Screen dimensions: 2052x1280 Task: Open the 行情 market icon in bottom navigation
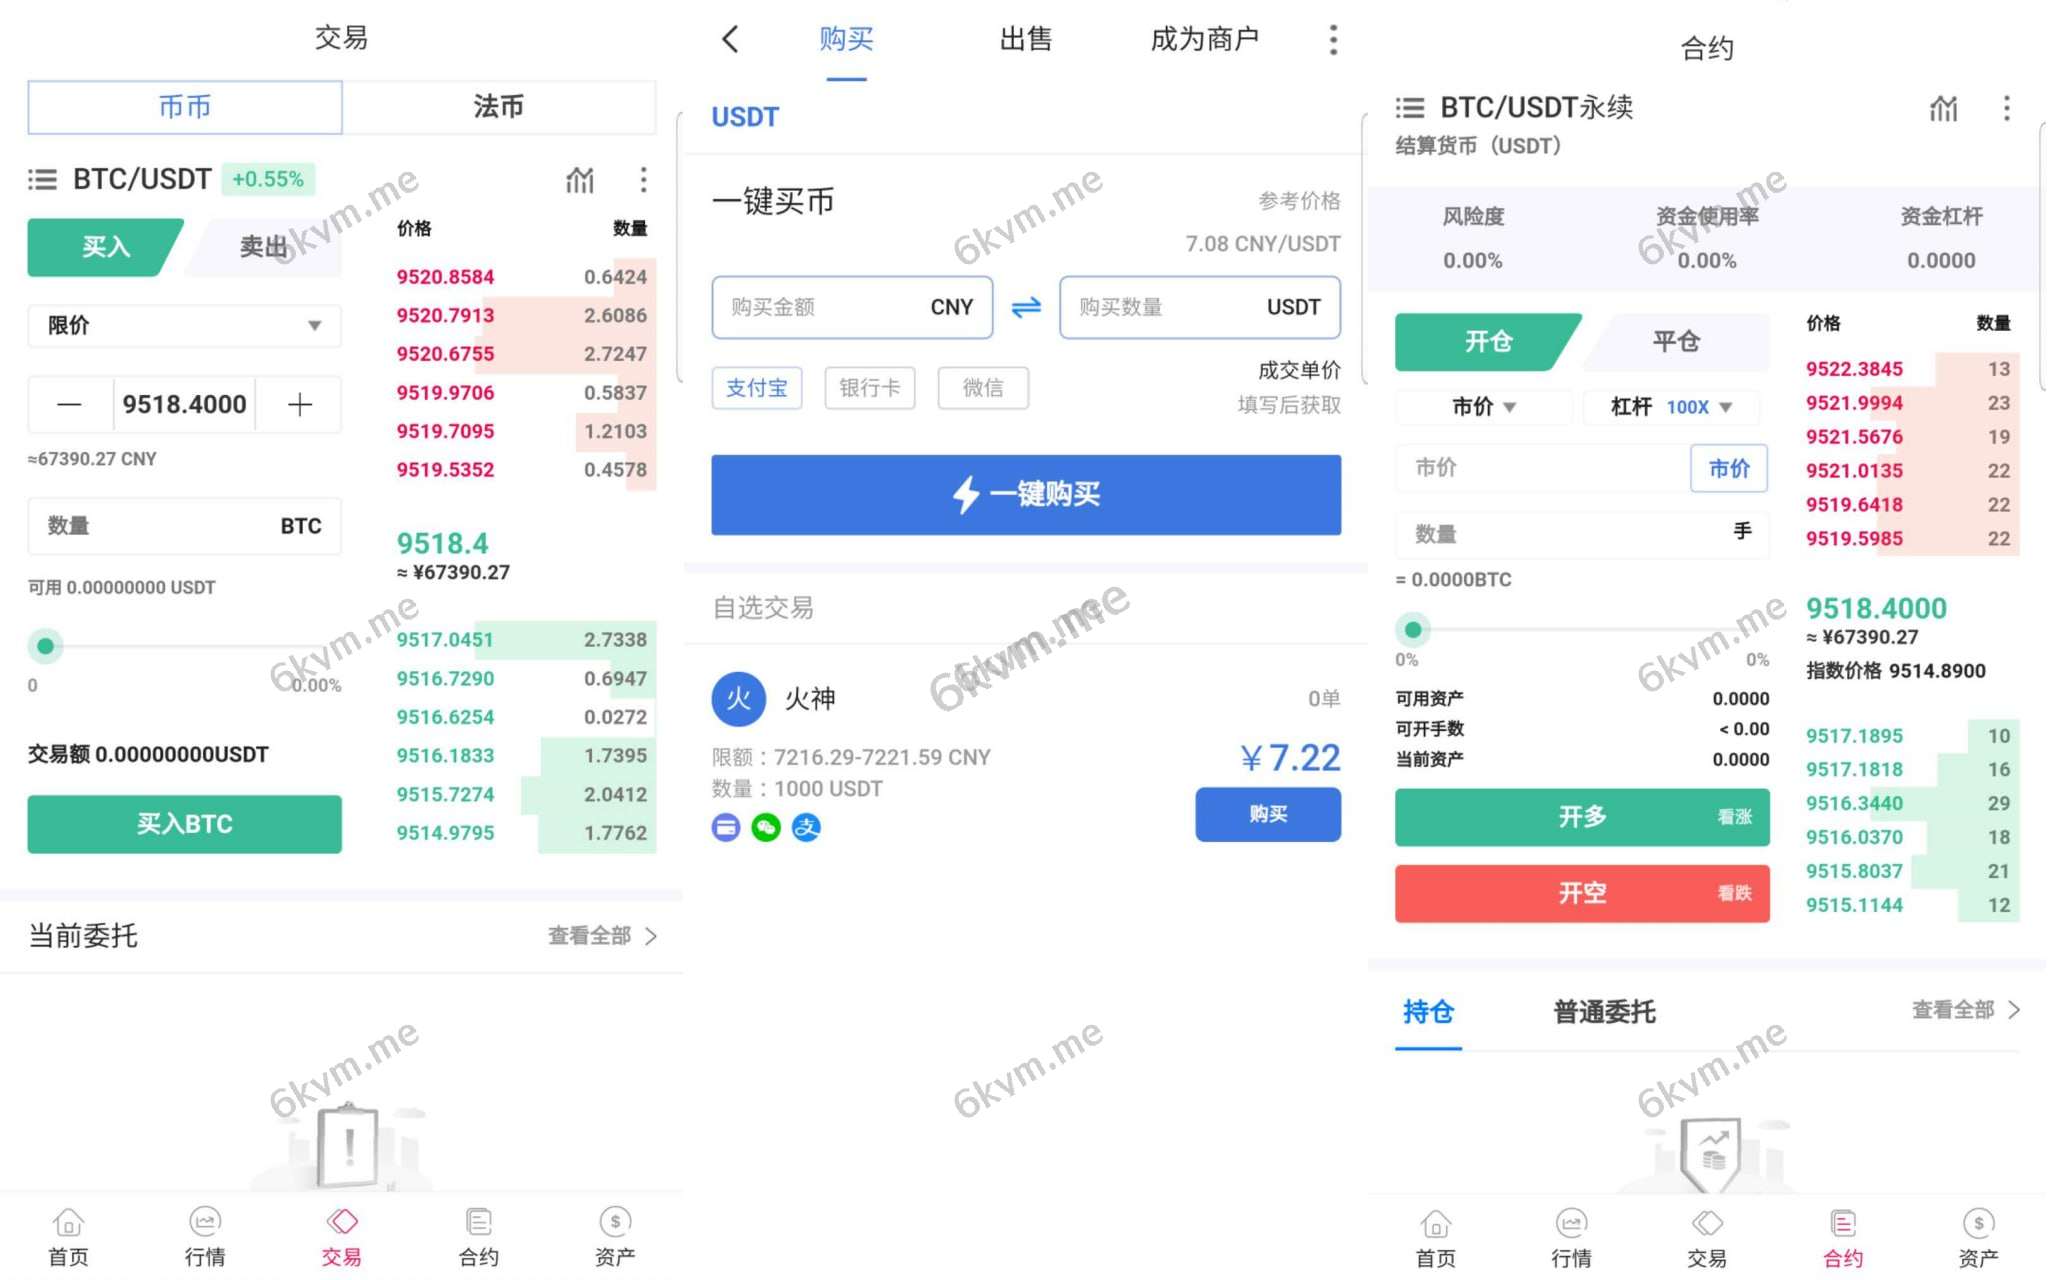(x=204, y=1235)
